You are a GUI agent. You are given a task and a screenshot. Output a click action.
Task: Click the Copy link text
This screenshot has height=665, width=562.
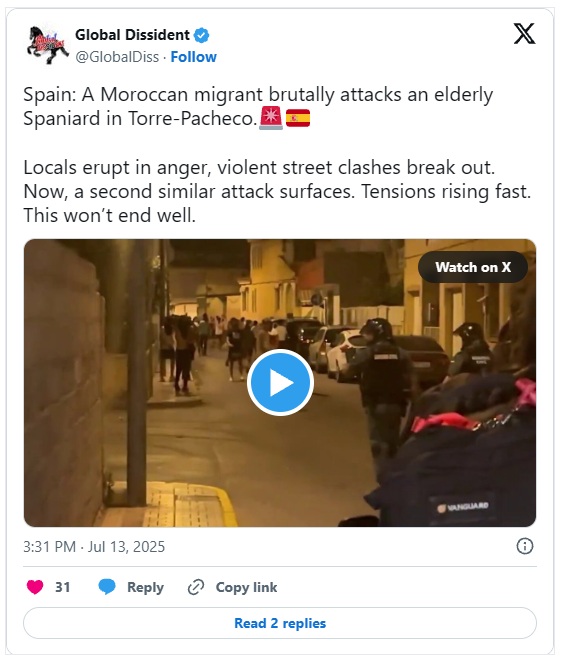coord(246,587)
